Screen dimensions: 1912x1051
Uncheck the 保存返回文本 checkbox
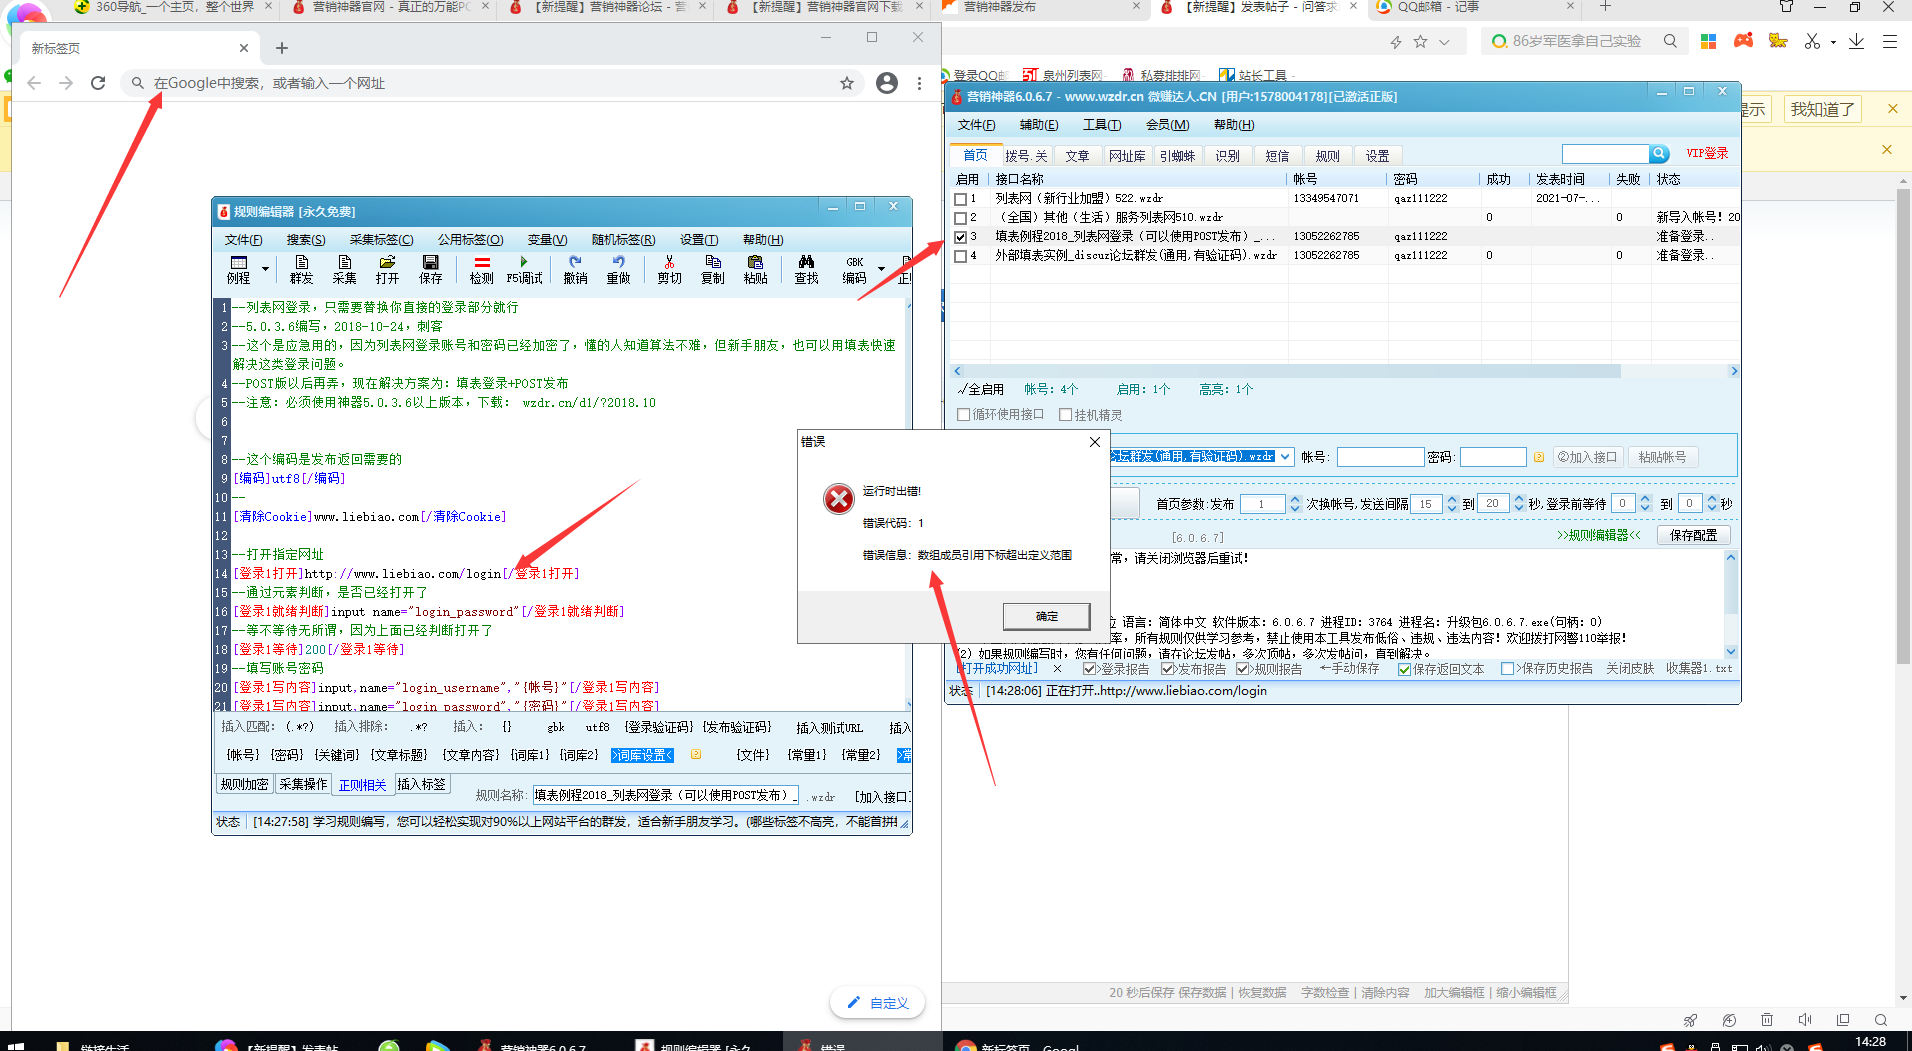point(1404,669)
